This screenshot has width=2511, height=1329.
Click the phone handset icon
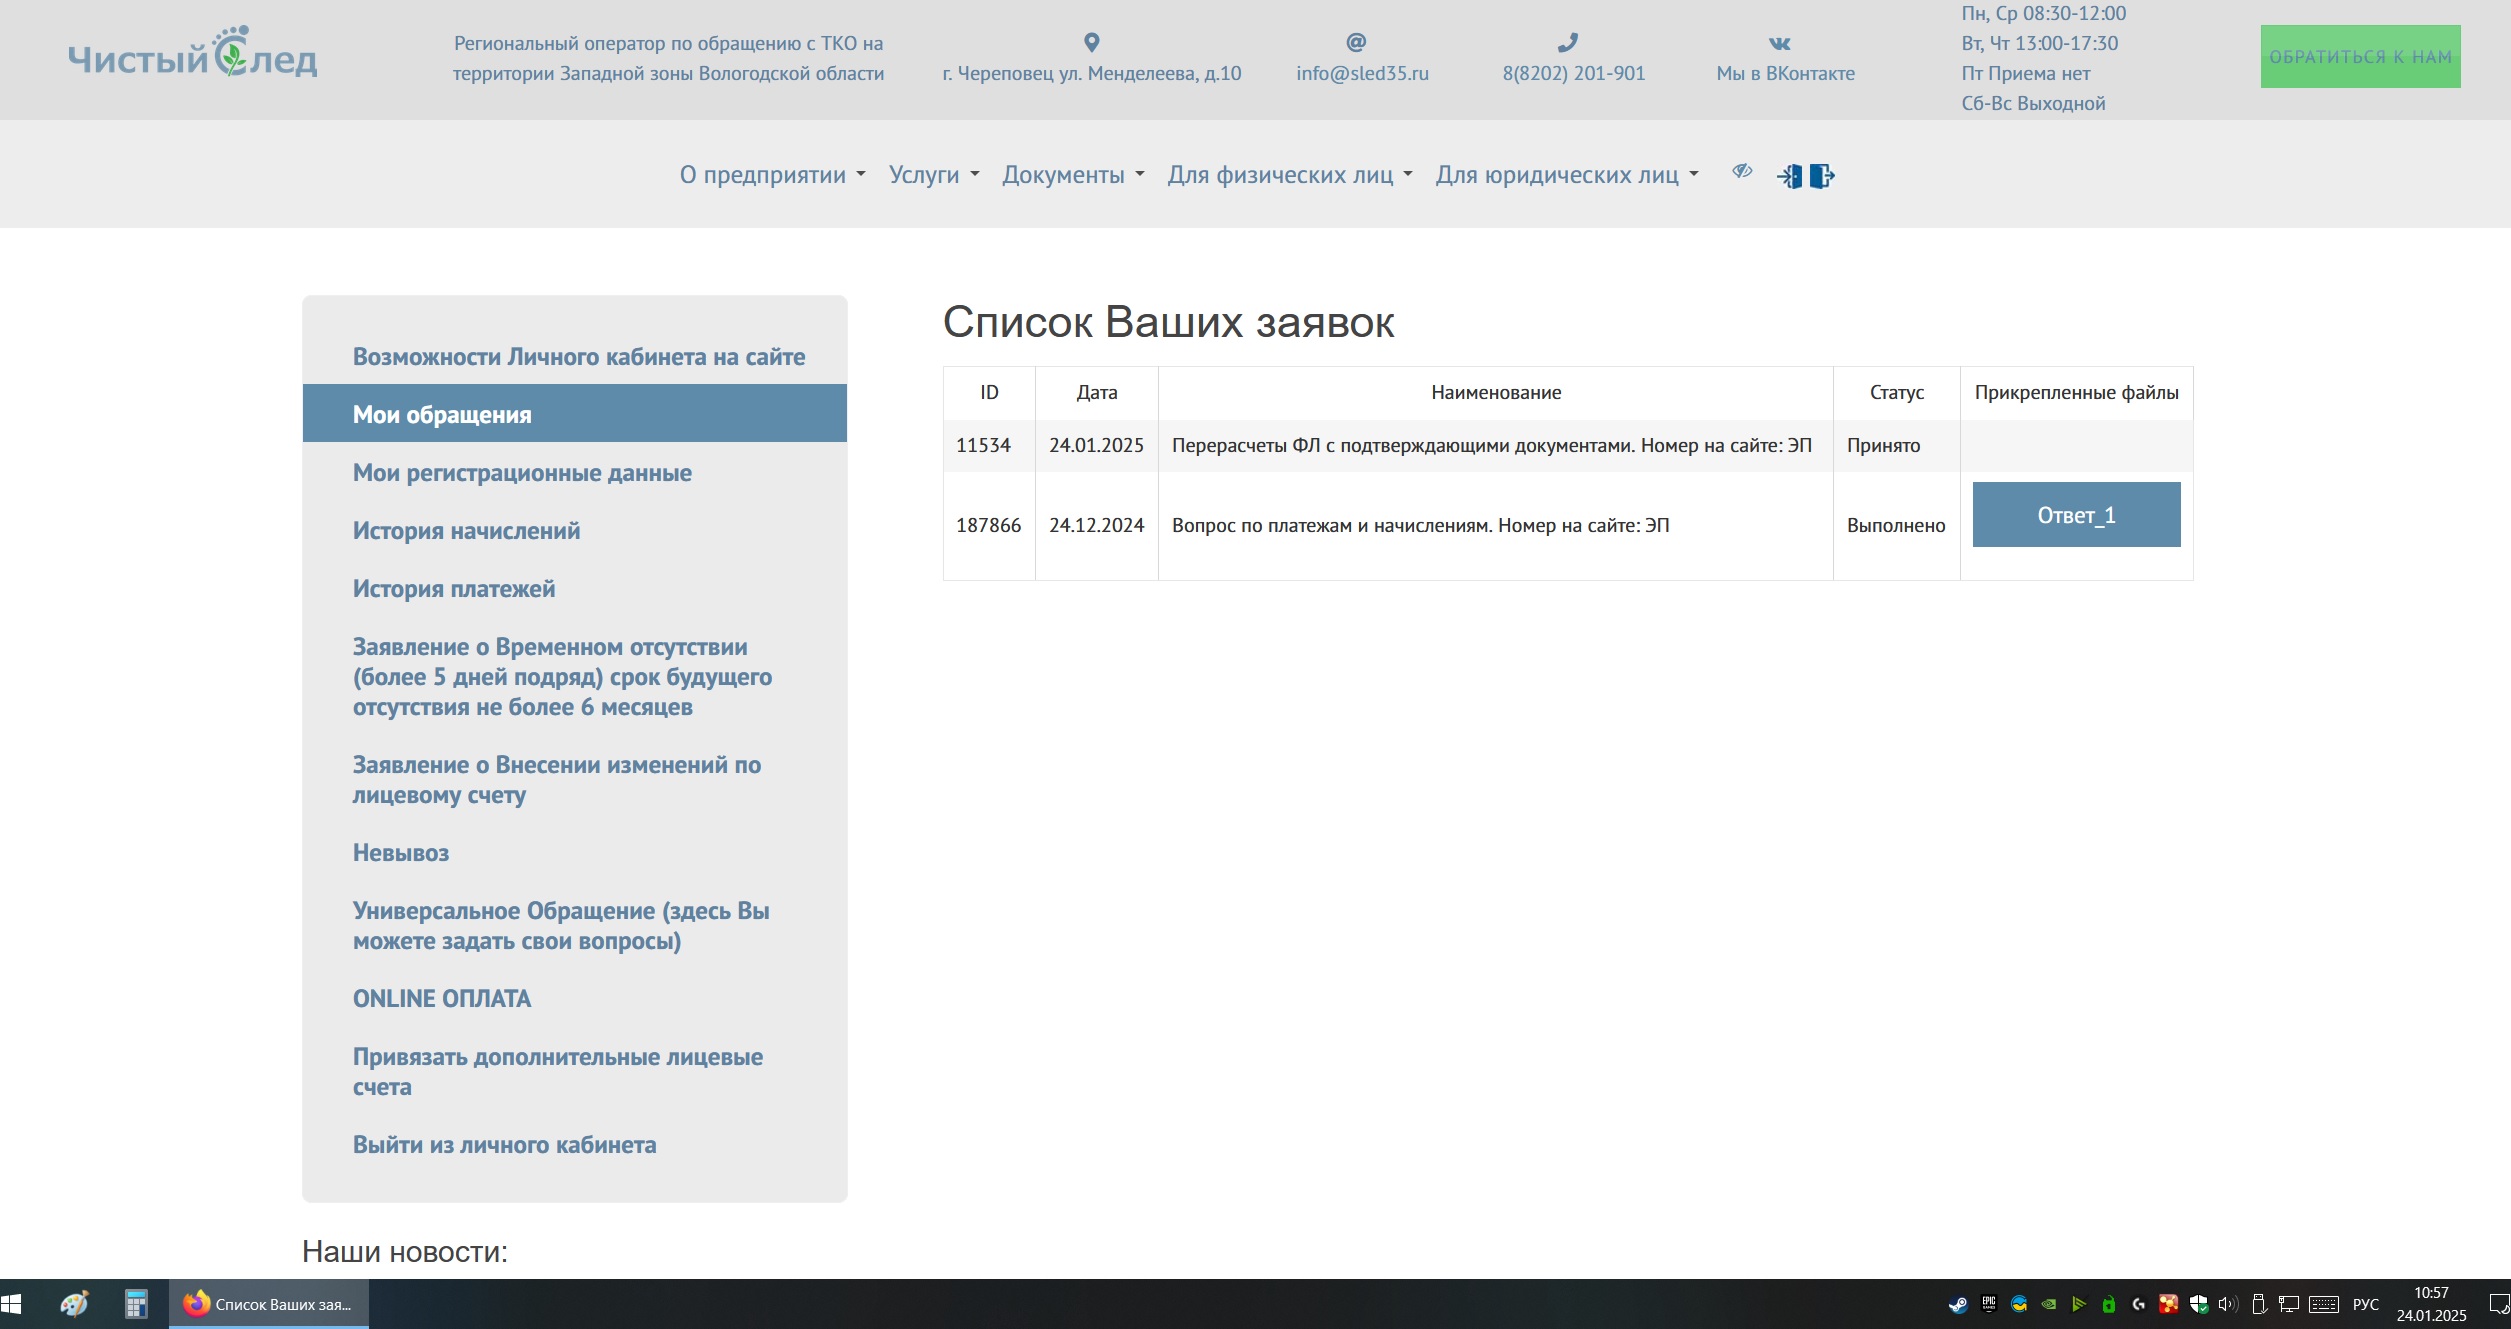pyautogui.click(x=1568, y=42)
